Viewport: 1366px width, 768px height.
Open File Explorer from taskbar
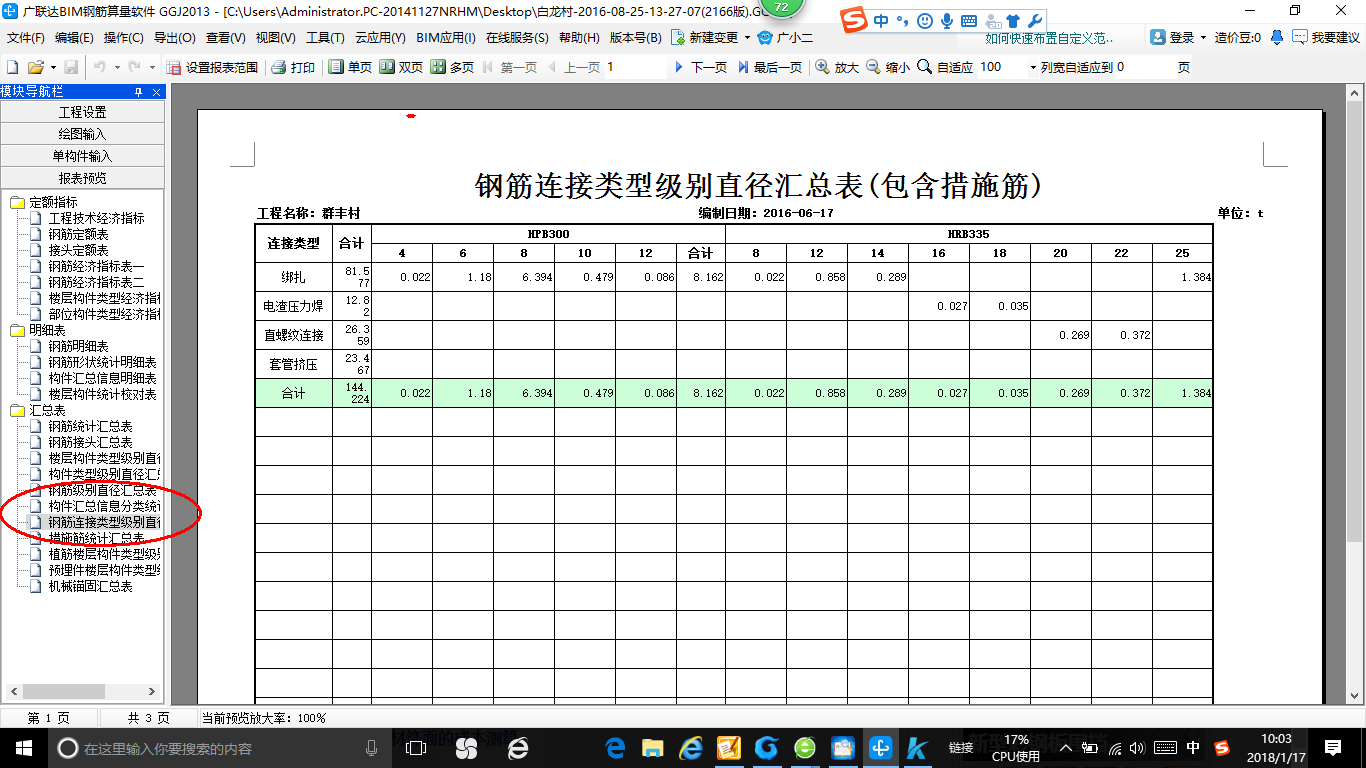click(653, 747)
